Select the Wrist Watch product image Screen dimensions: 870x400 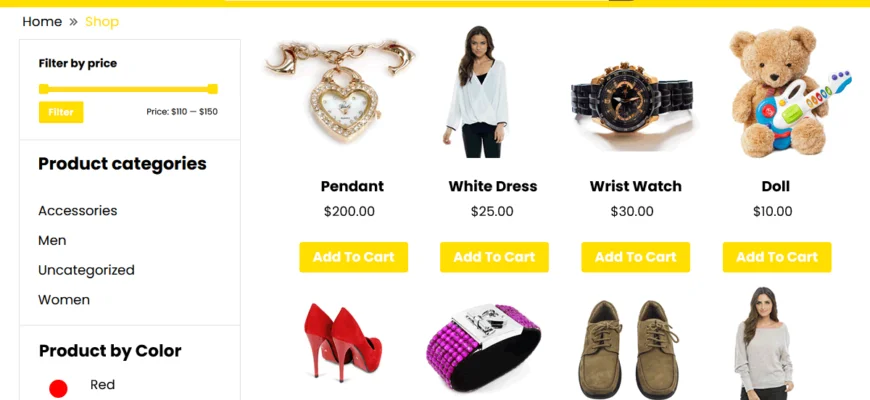coord(632,99)
